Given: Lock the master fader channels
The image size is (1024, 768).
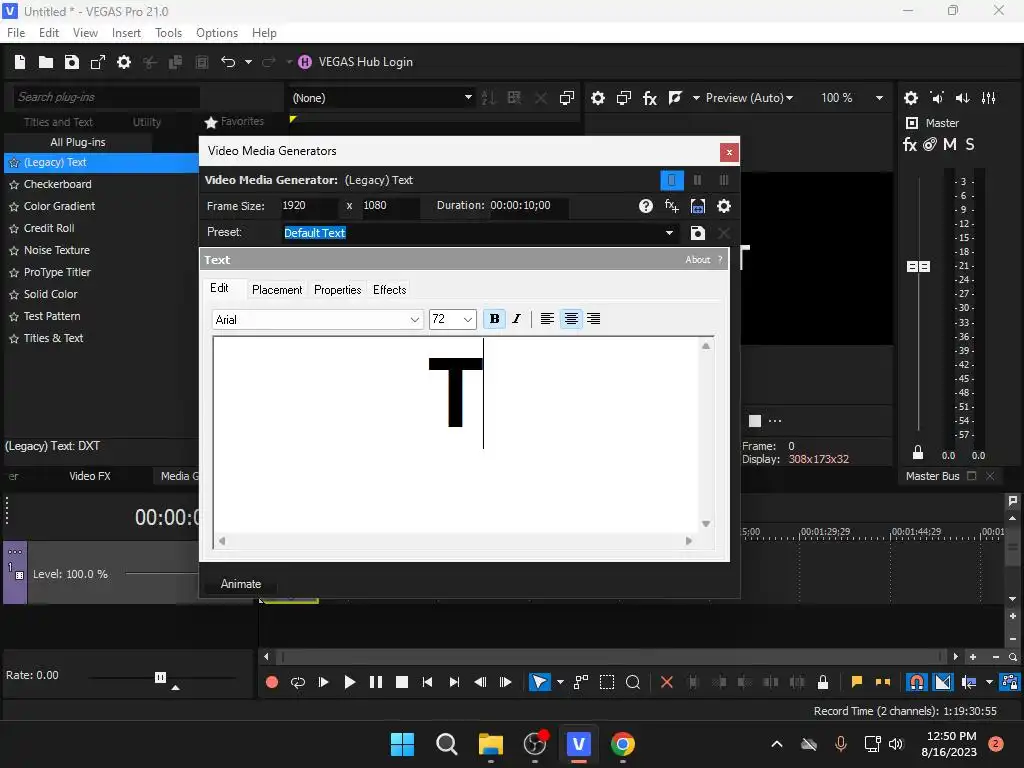Looking at the screenshot, I should (918, 452).
